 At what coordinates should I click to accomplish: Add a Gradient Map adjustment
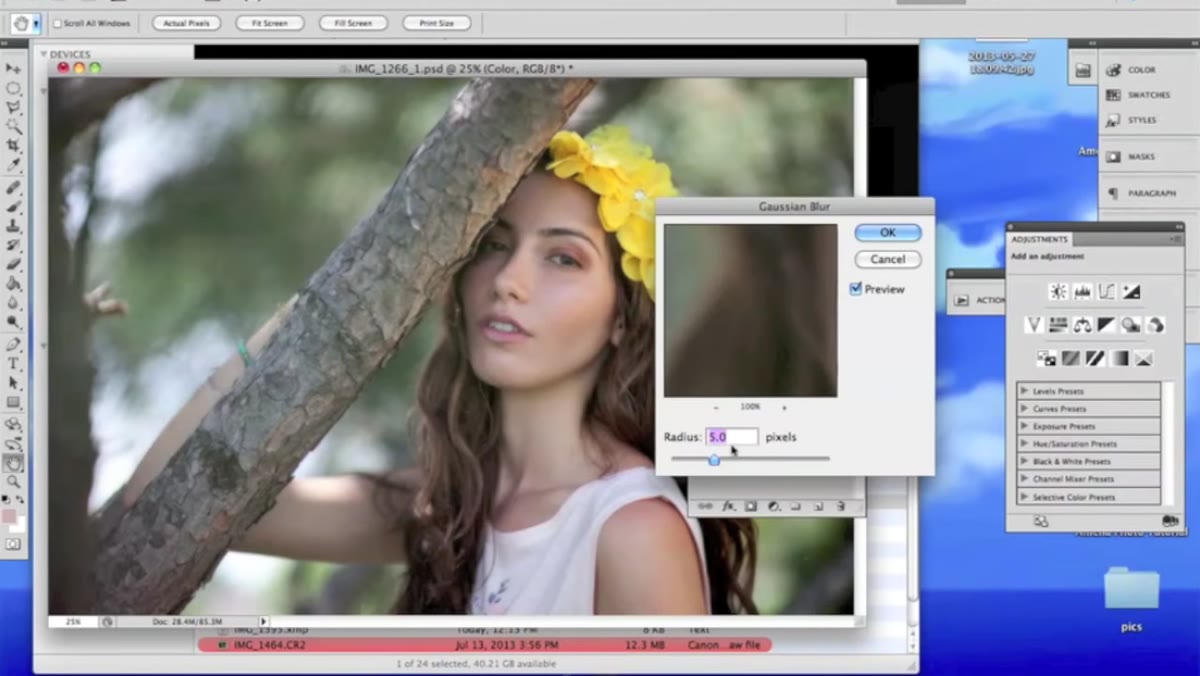(1119, 358)
